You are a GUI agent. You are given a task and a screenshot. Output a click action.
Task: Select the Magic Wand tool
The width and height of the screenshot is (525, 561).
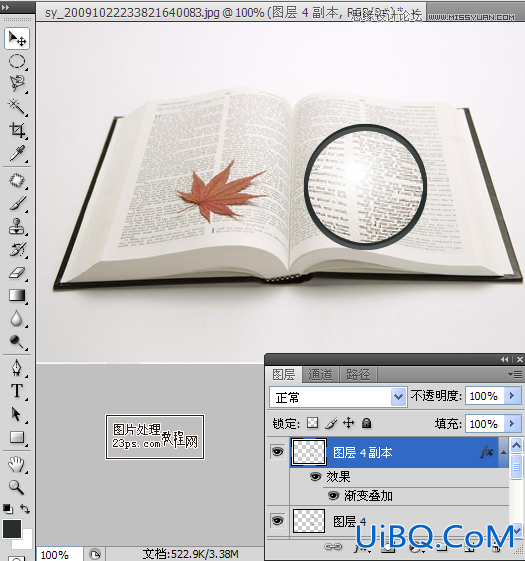17,106
